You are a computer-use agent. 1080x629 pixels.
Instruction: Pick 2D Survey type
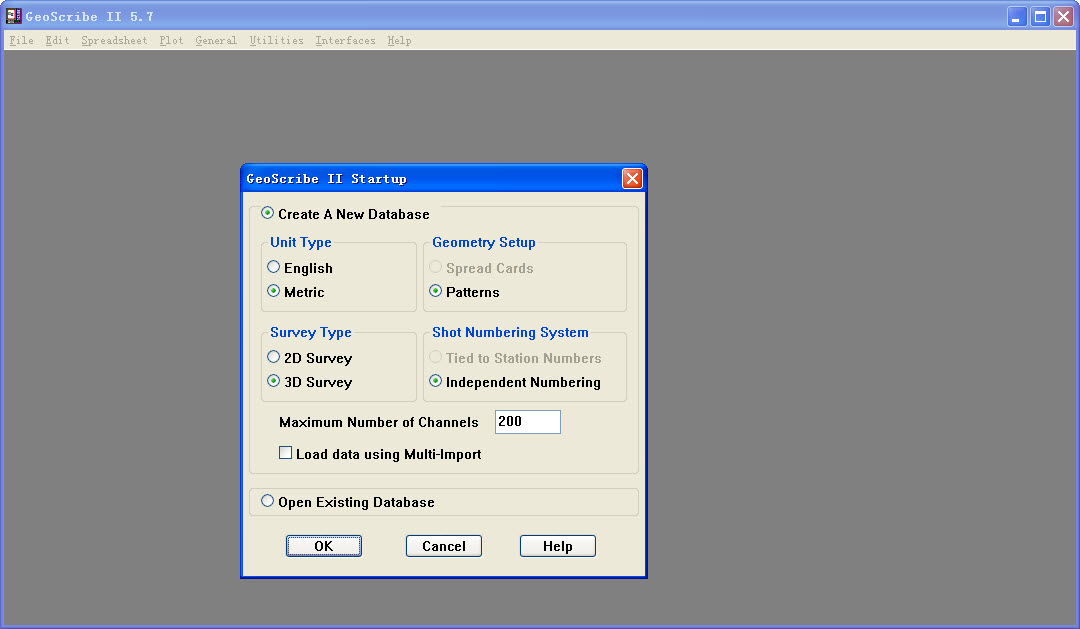pyautogui.click(x=273, y=357)
